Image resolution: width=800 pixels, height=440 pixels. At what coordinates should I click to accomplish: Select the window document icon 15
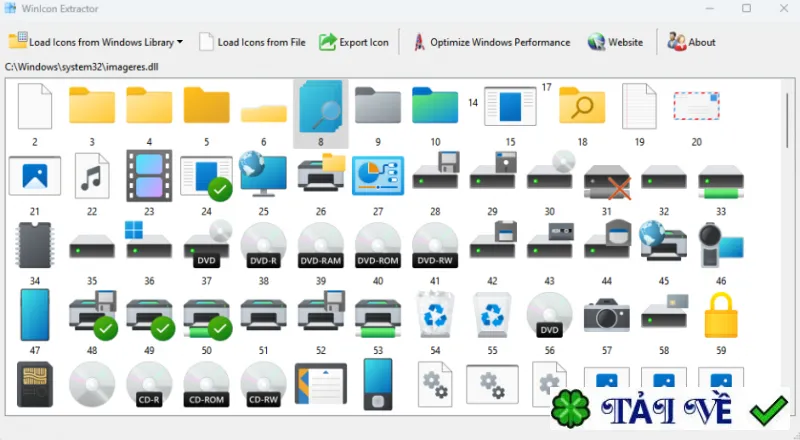coord(510,106)
